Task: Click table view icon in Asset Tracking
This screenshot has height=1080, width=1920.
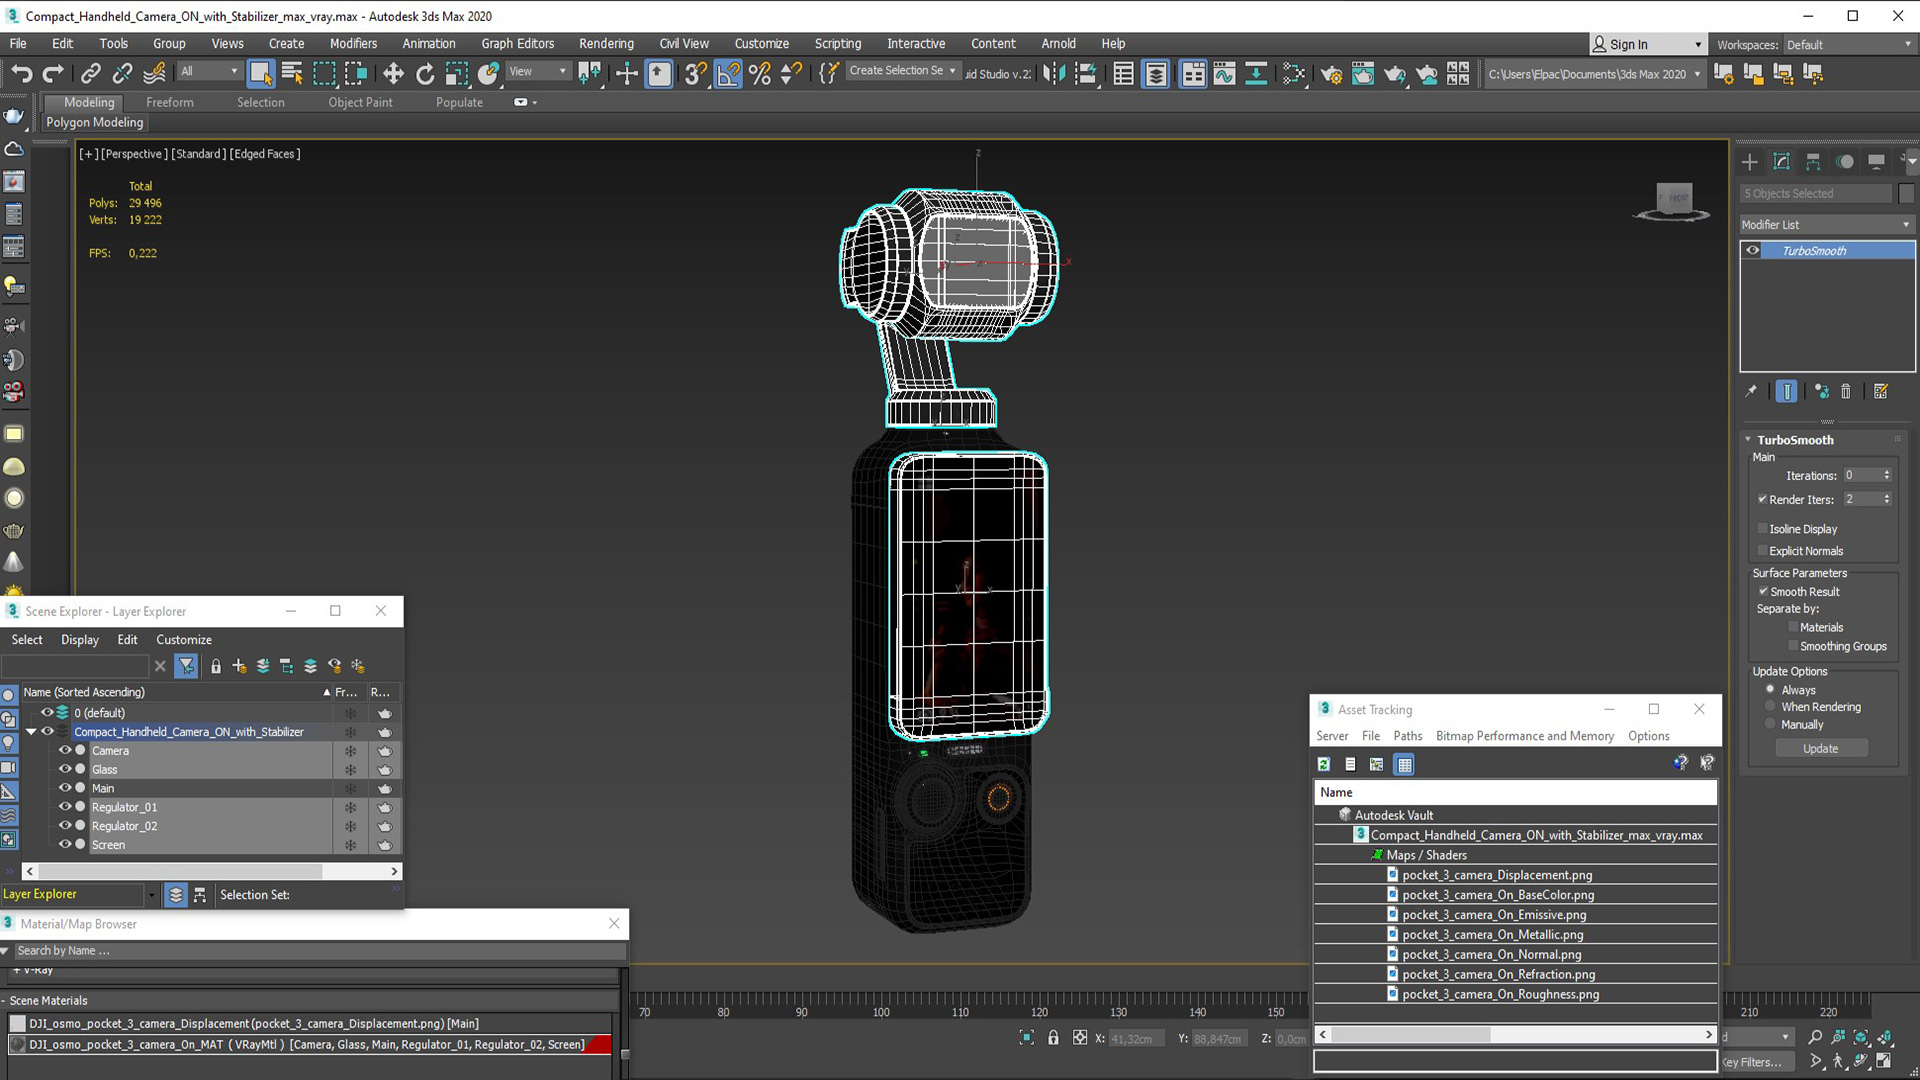Action: click(x=1404, y=764)
